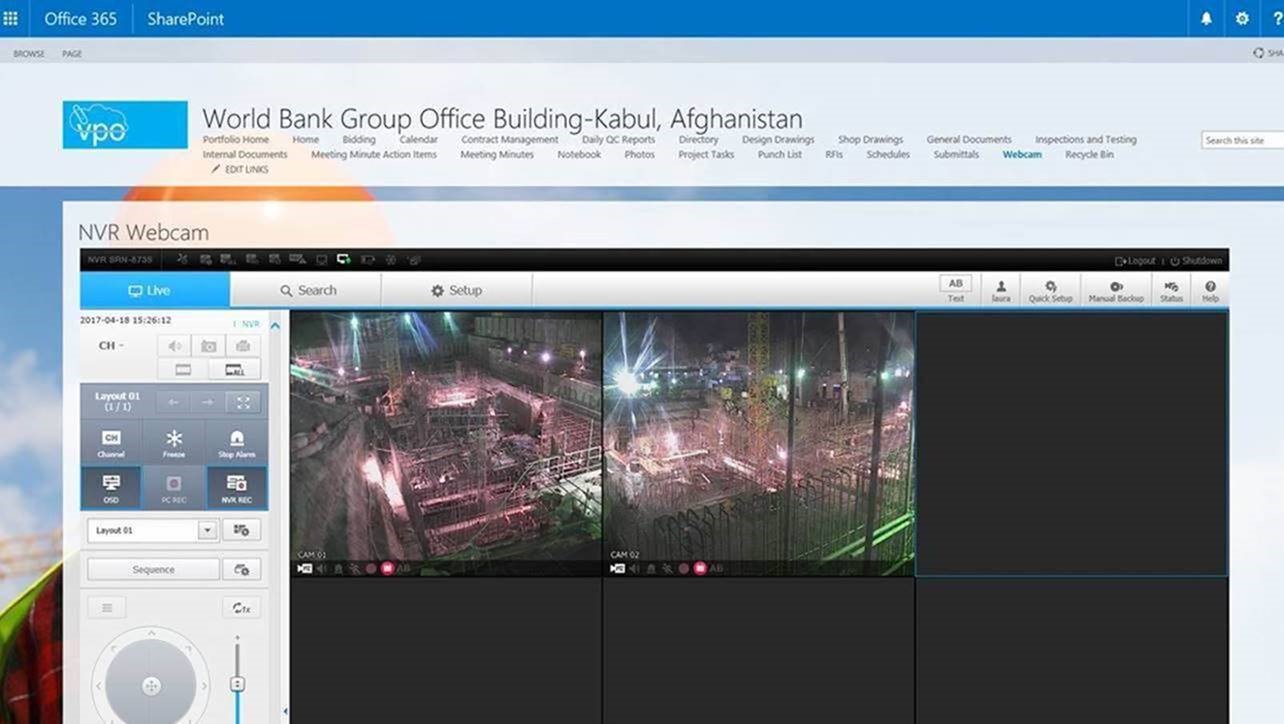Click the Manual Backup icon
Viewport: 1284px width, 724px height.
coord(1116,290)
